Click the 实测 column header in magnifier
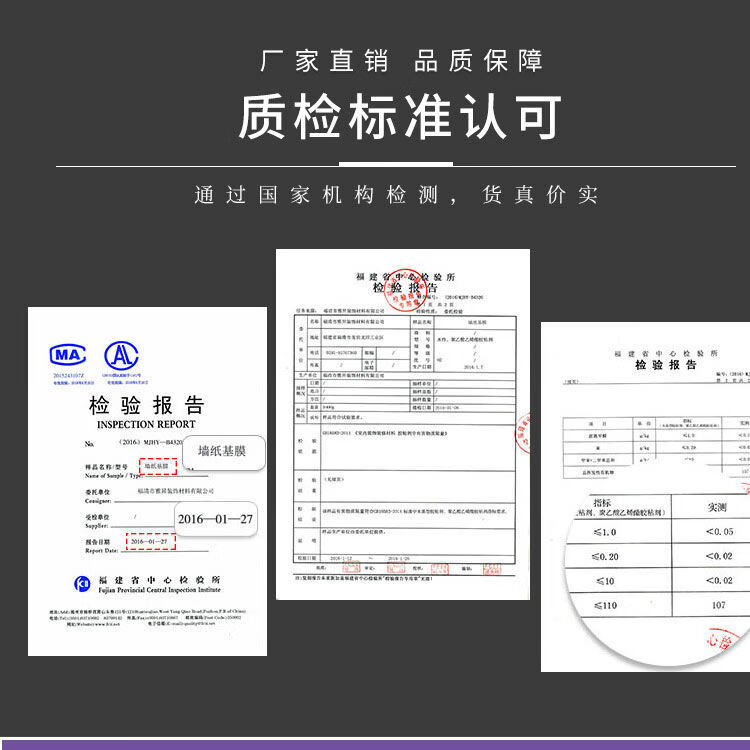This screenshot has width=750, height=750. [717, 507]
